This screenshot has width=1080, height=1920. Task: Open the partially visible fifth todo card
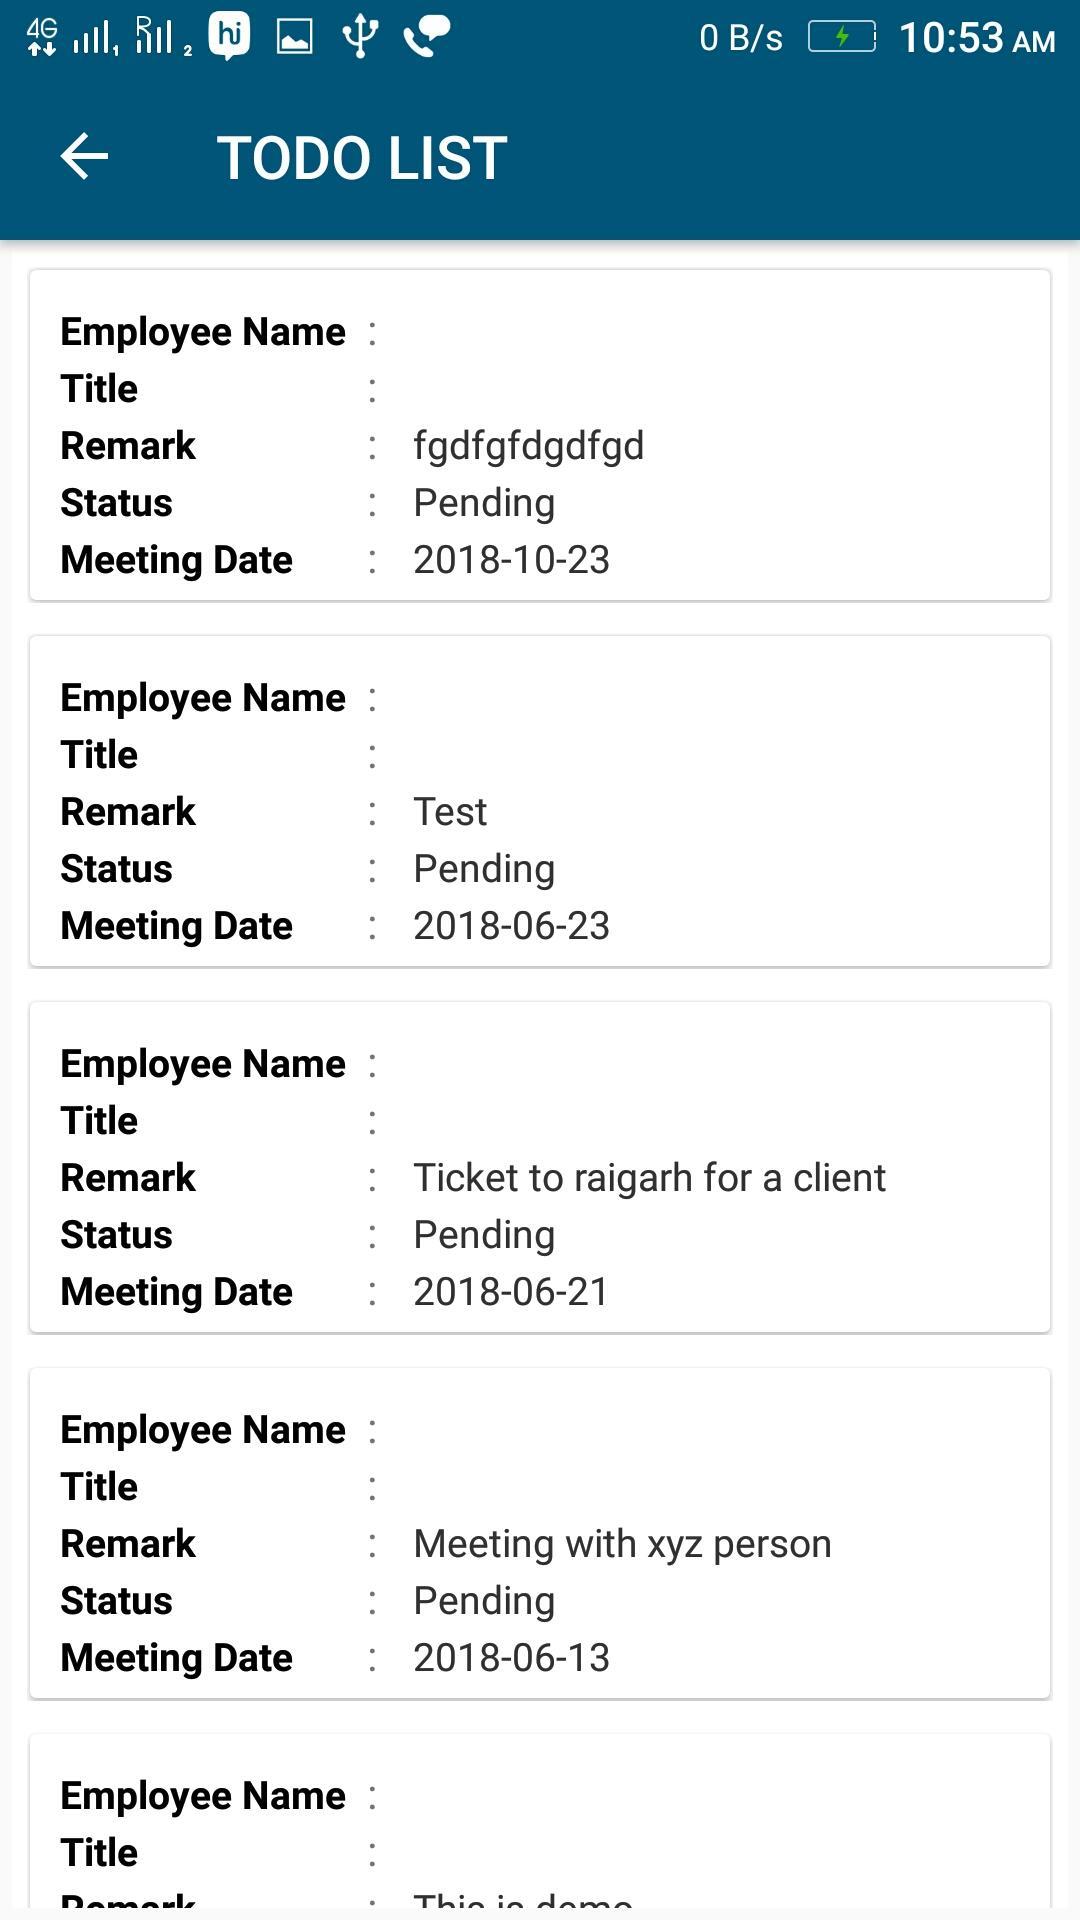(540, 1822)
